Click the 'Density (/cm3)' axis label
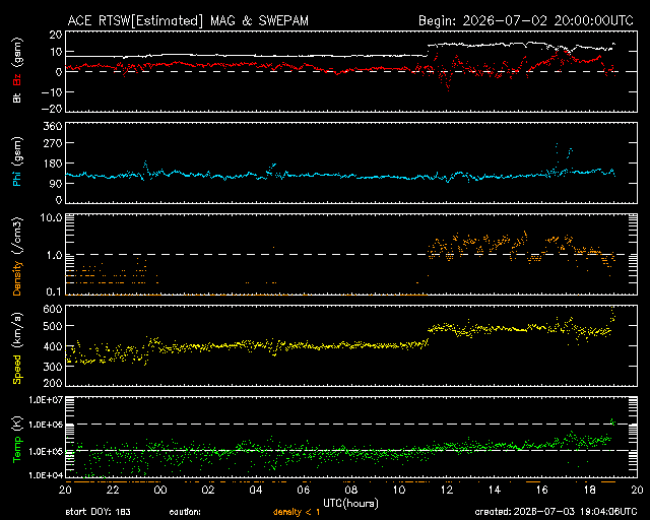The width and height of the screenshot is (650, 520). pyautogui.click(x=17, y=256)
